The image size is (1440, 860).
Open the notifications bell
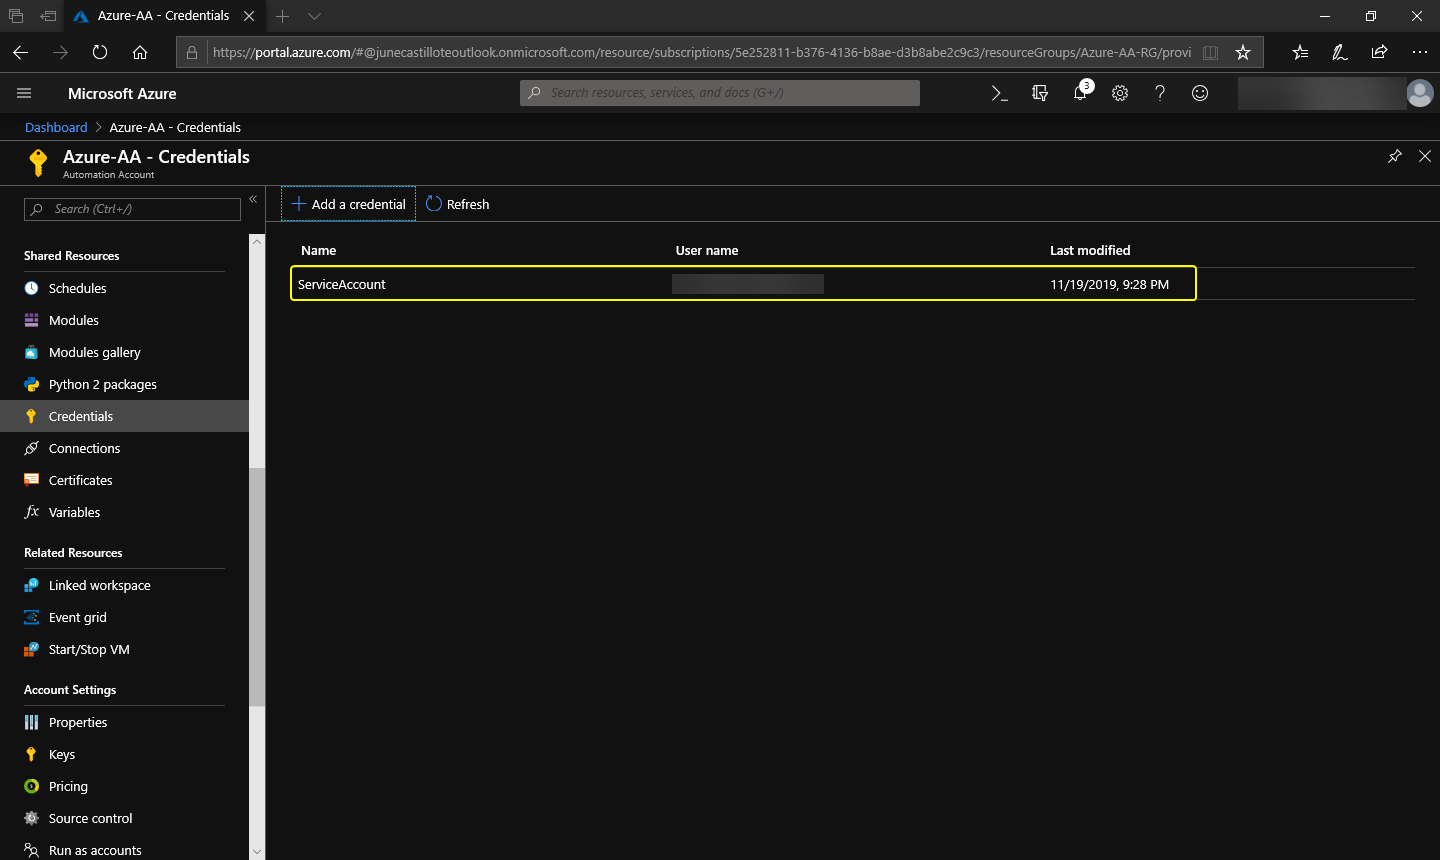tap(1080, 93)
